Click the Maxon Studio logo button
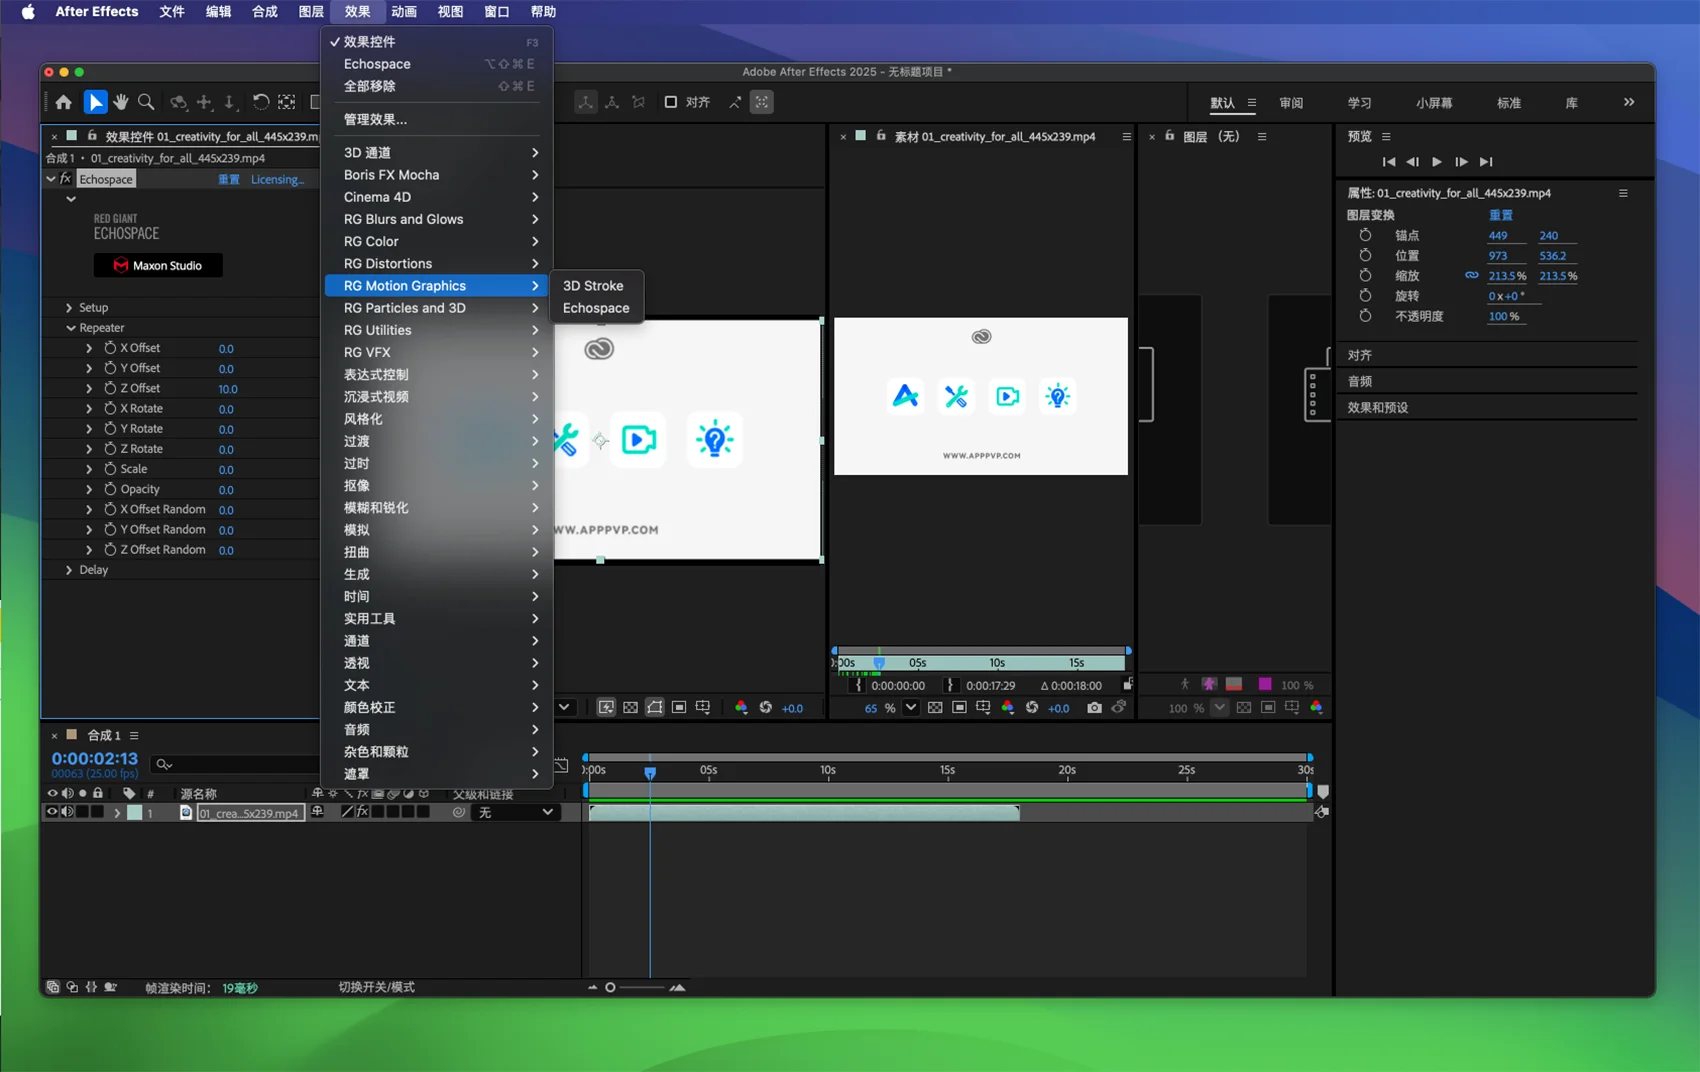The image size is (1700, 1072). (x=158, y=265)
